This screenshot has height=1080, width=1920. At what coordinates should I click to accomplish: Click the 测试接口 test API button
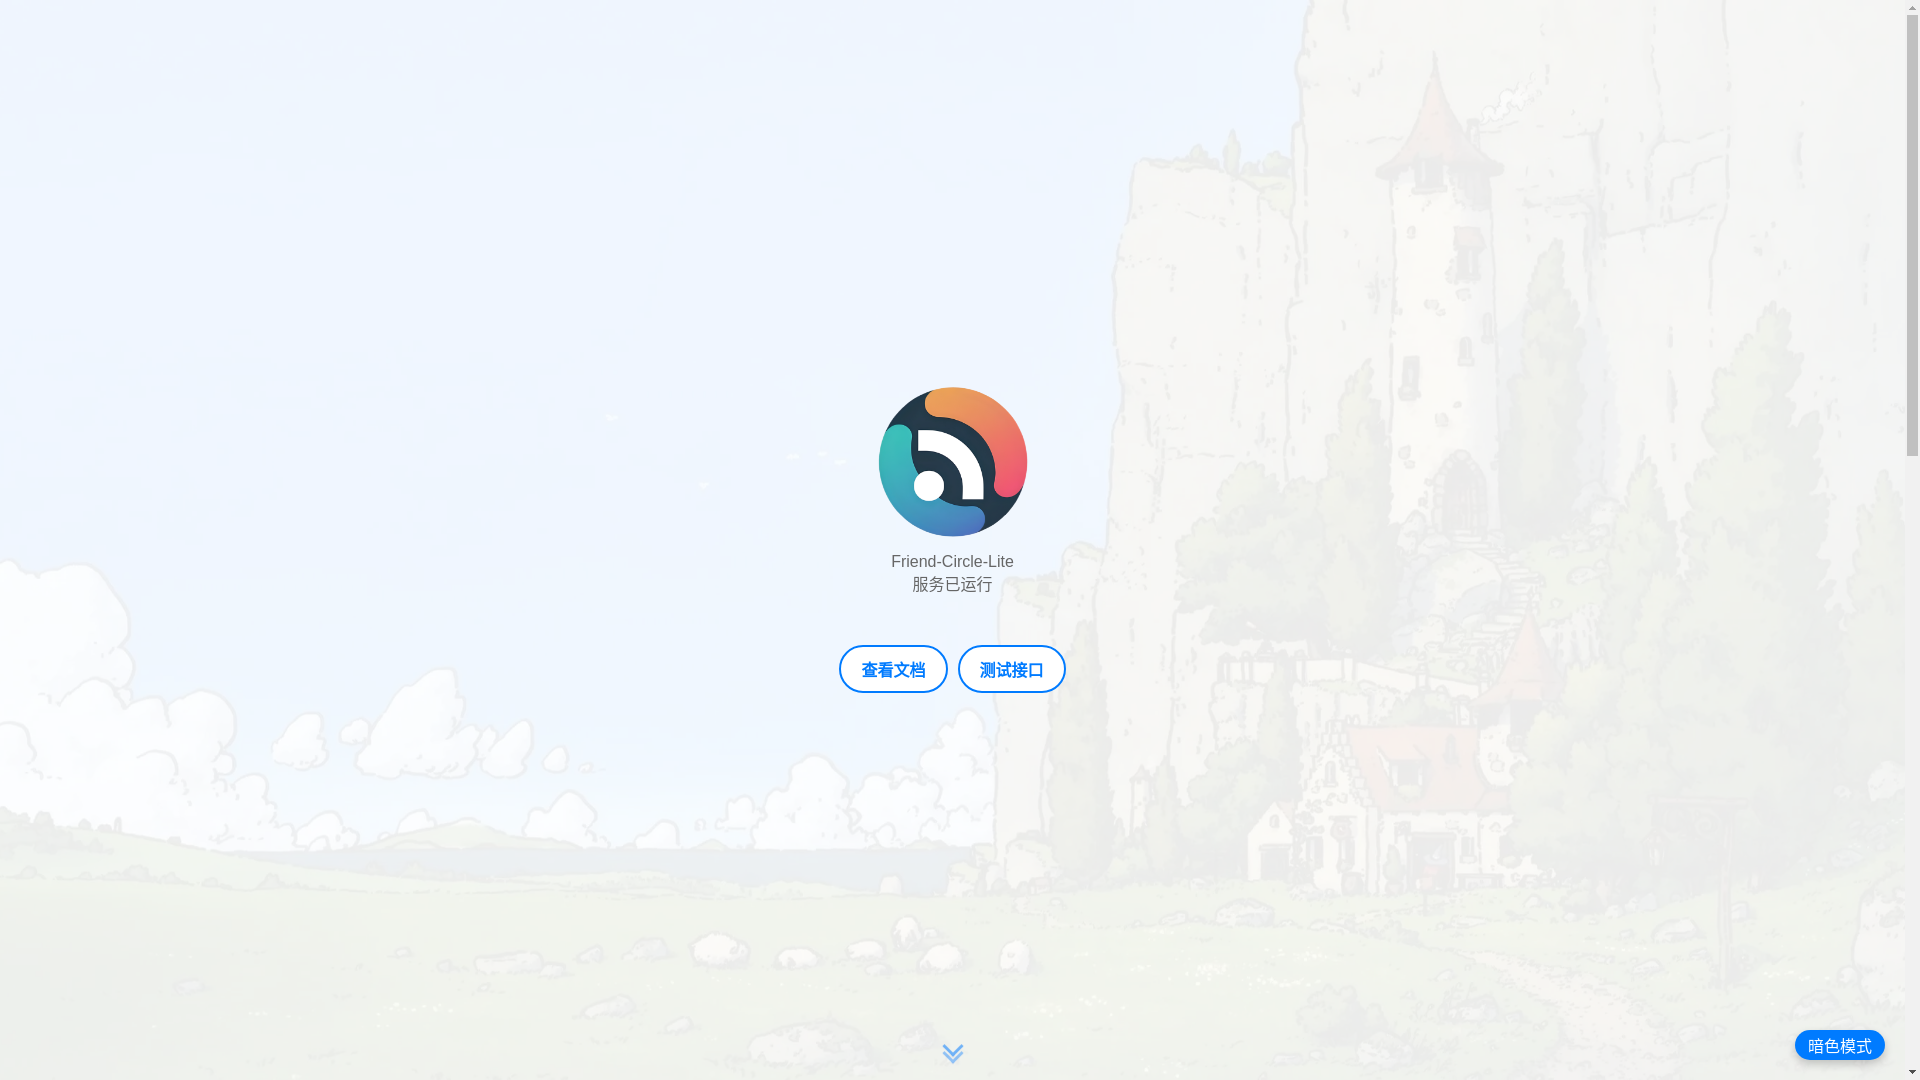pyautogui.click(x=1011, y=669)
